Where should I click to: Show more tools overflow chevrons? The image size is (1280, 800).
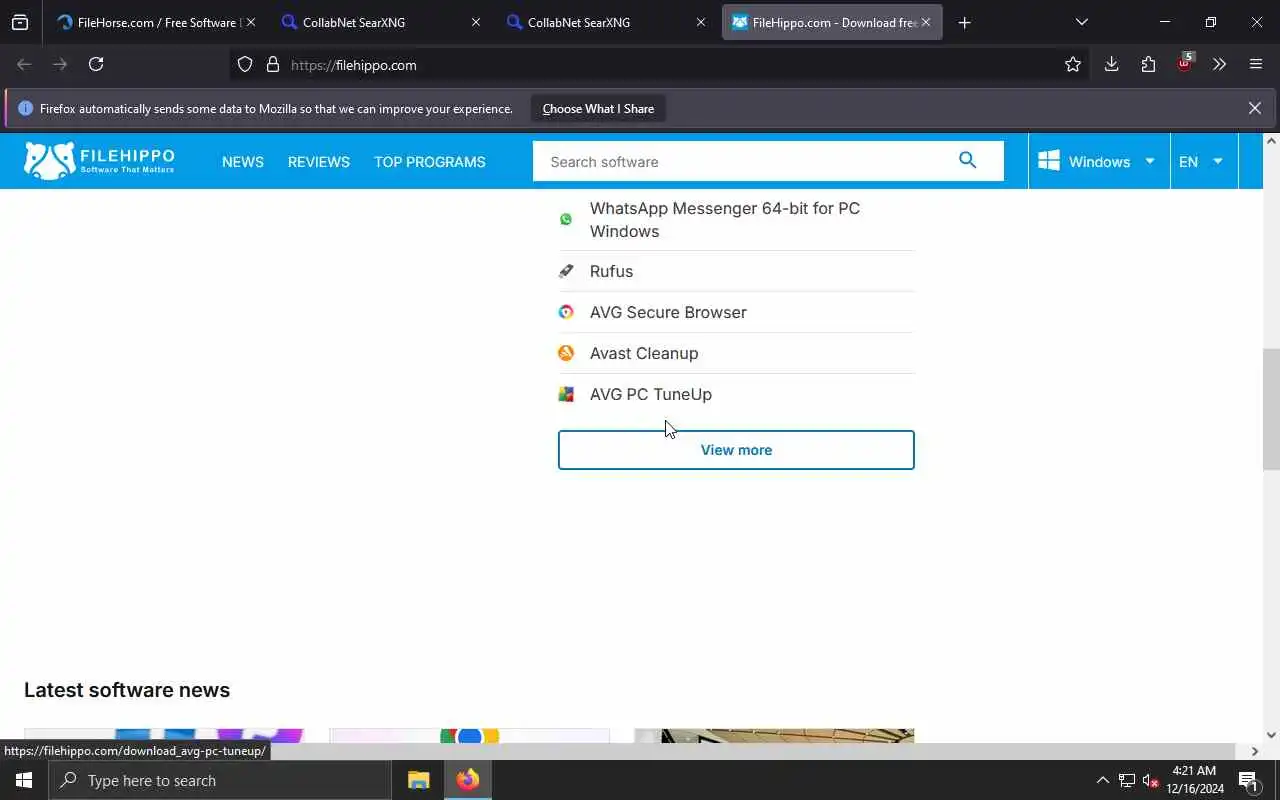coord(1219,65)
